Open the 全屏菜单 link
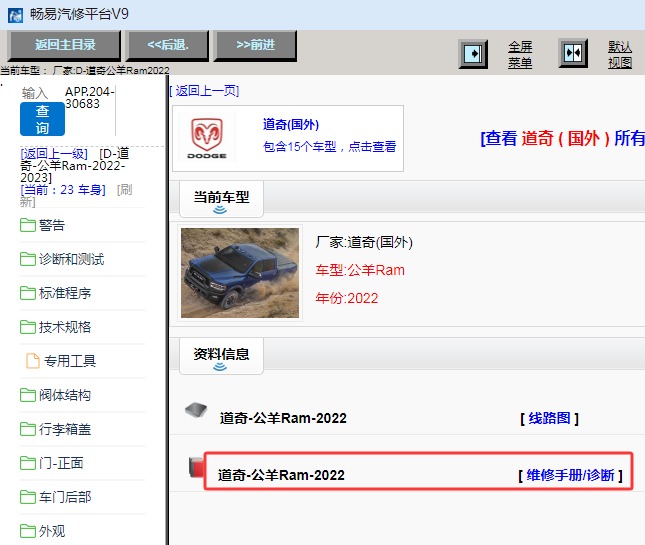Viewport: 645px width, 545px height. click(x=520, y=54)
